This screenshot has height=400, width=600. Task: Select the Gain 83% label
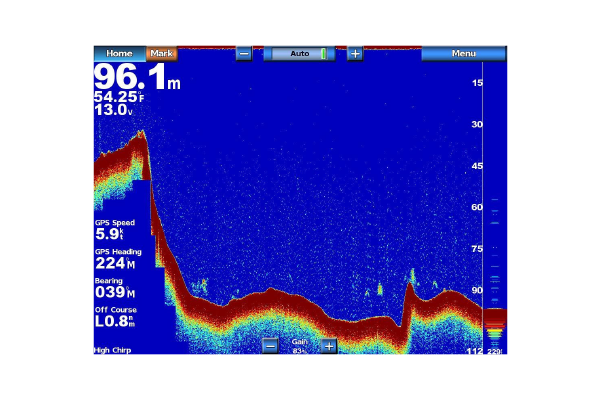pos(299,346)
